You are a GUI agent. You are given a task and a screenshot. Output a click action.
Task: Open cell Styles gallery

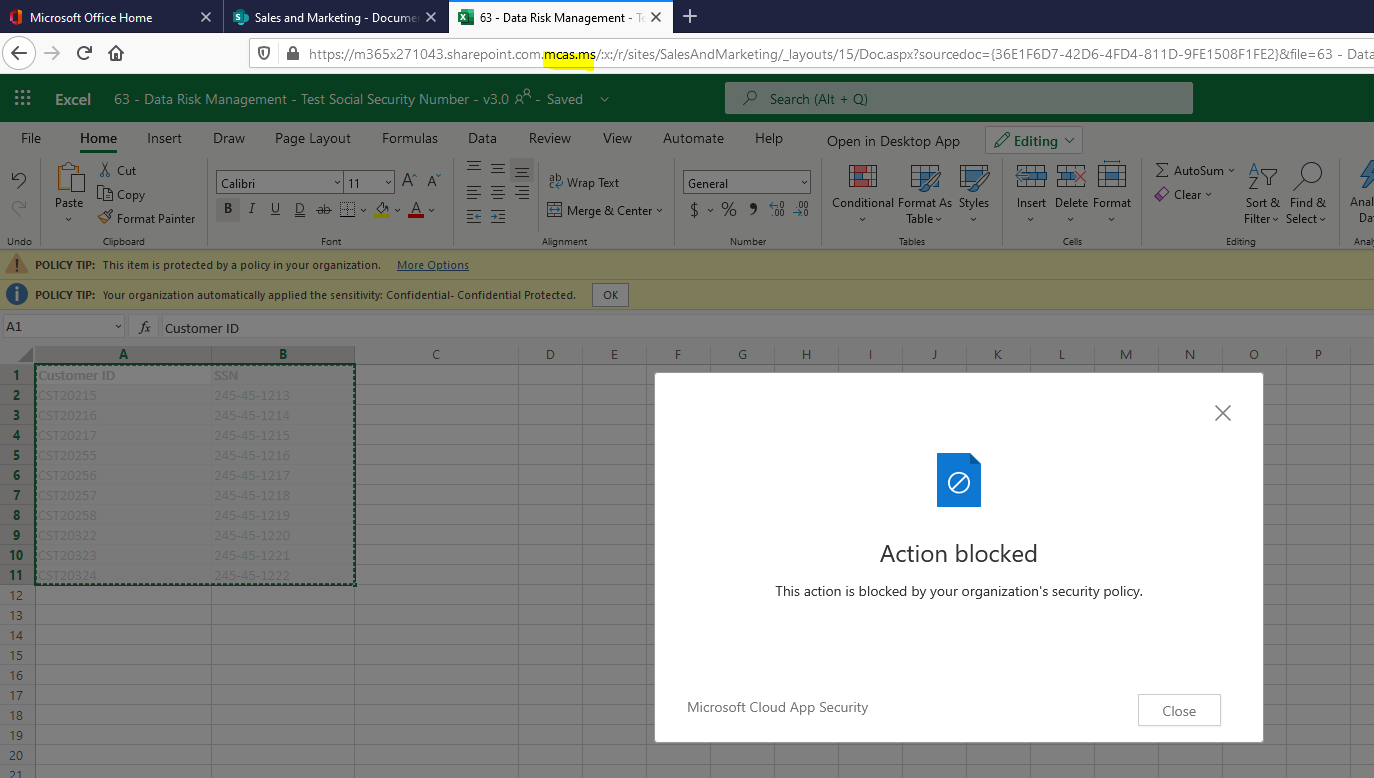pos(974,193)
